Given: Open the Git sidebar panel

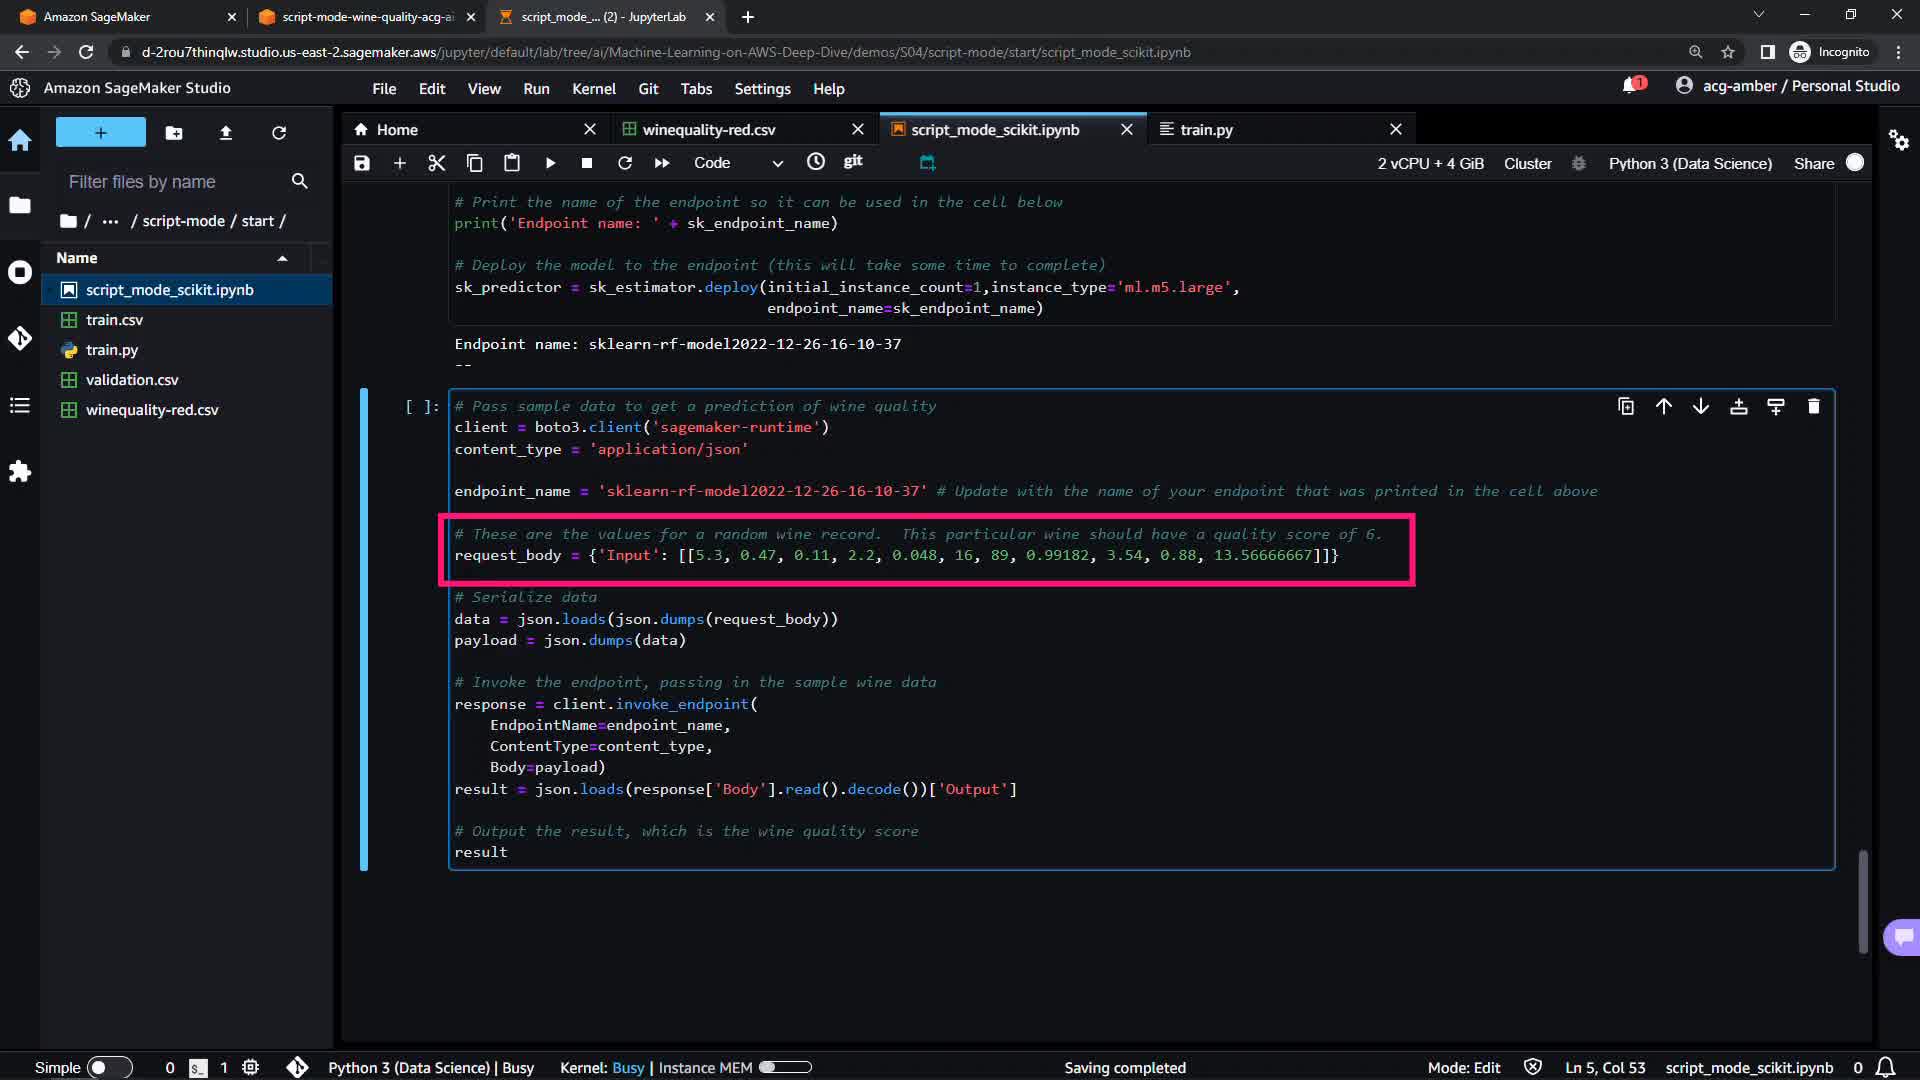Looking at the screenshot, I should point(20,338).
